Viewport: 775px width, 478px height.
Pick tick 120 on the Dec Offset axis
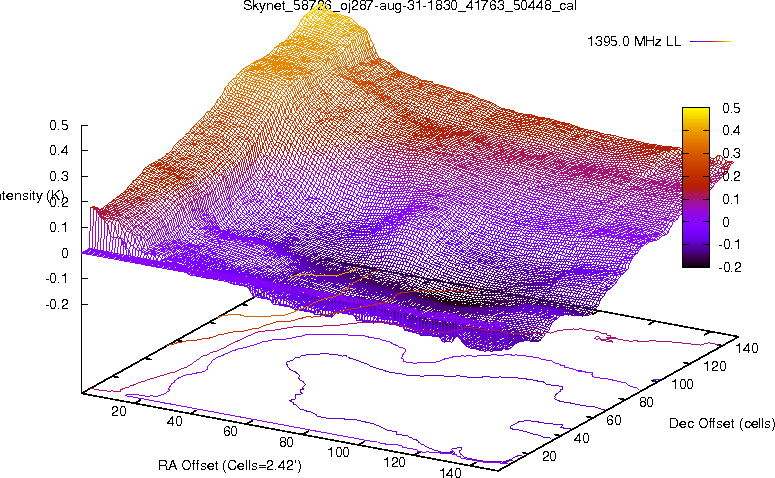tap(714, 366)
